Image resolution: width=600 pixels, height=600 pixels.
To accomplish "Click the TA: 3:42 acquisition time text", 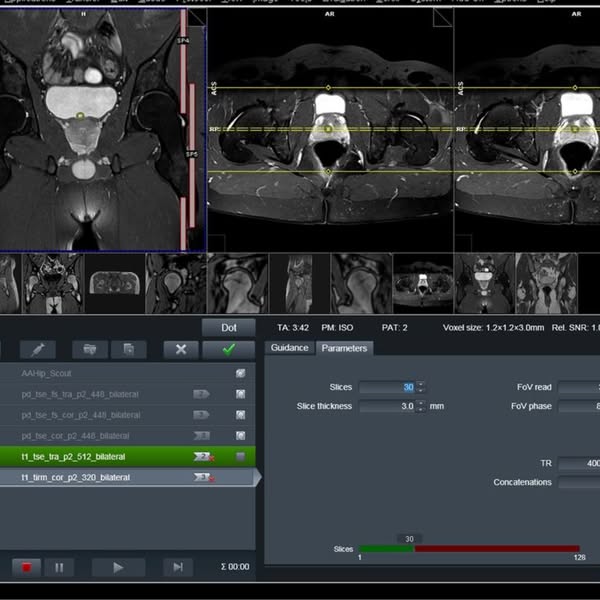I will coord(293,328).
